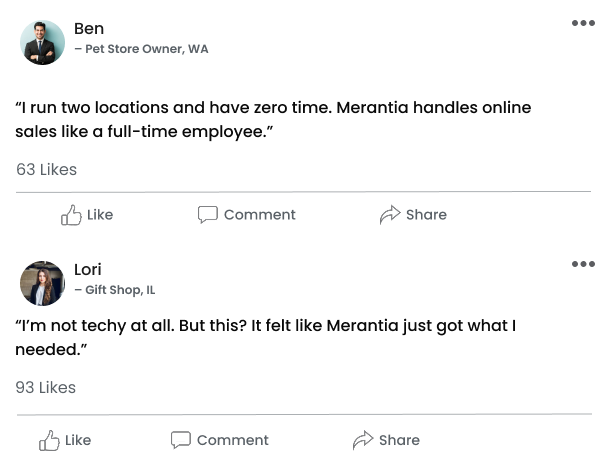Click the share arrow icon on Lori's post
This screenshot has width=605, height=467.
click(x=363, y=441)
